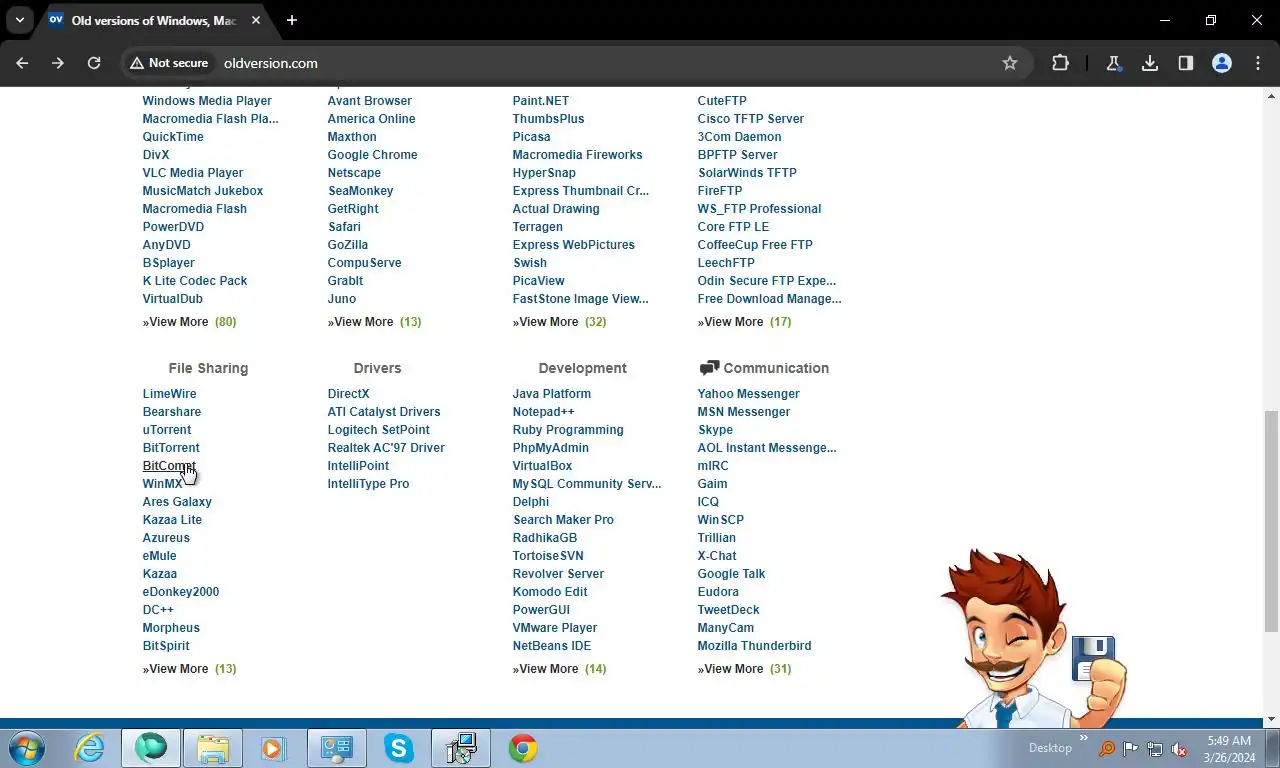Click the cartoon mascot with floppy disk

click(1033, 640)
